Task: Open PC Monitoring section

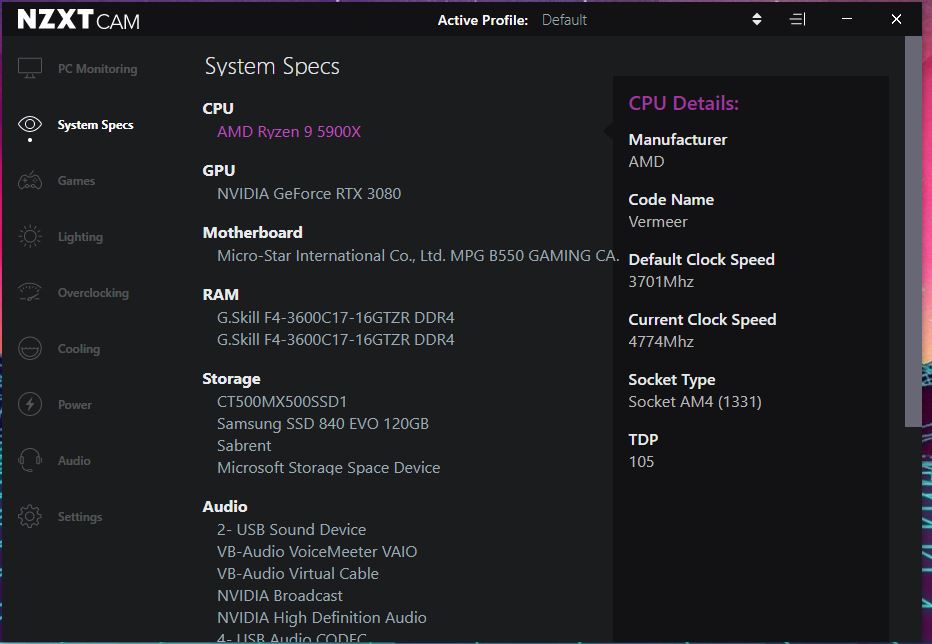Action: click(x=97, y=68)
